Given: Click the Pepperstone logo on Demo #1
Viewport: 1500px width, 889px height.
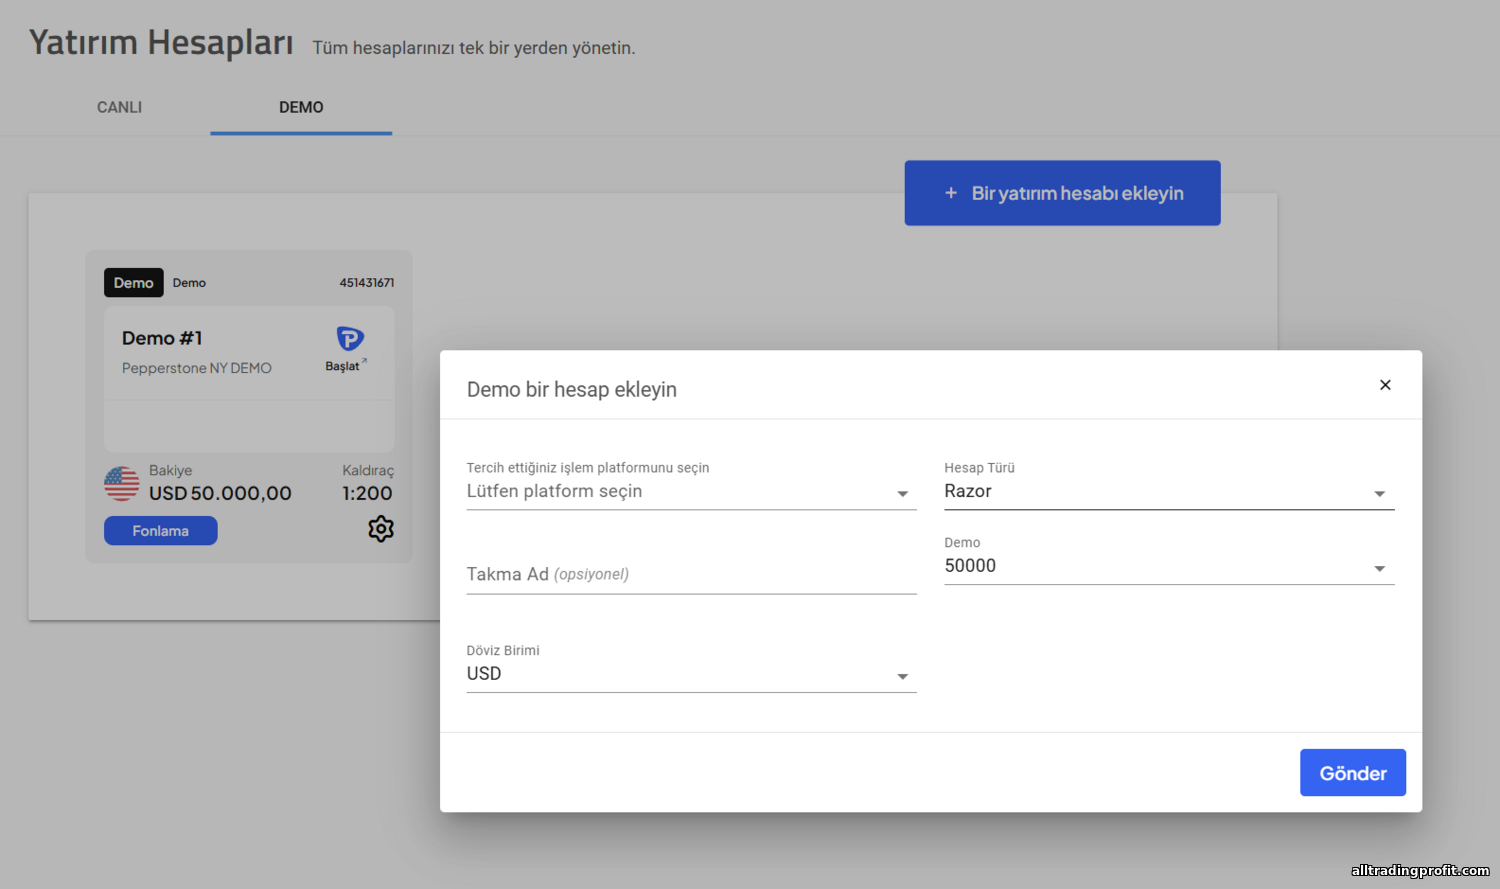Looking at the screenshot, I should pyautogui.click(x=349, y=338).
